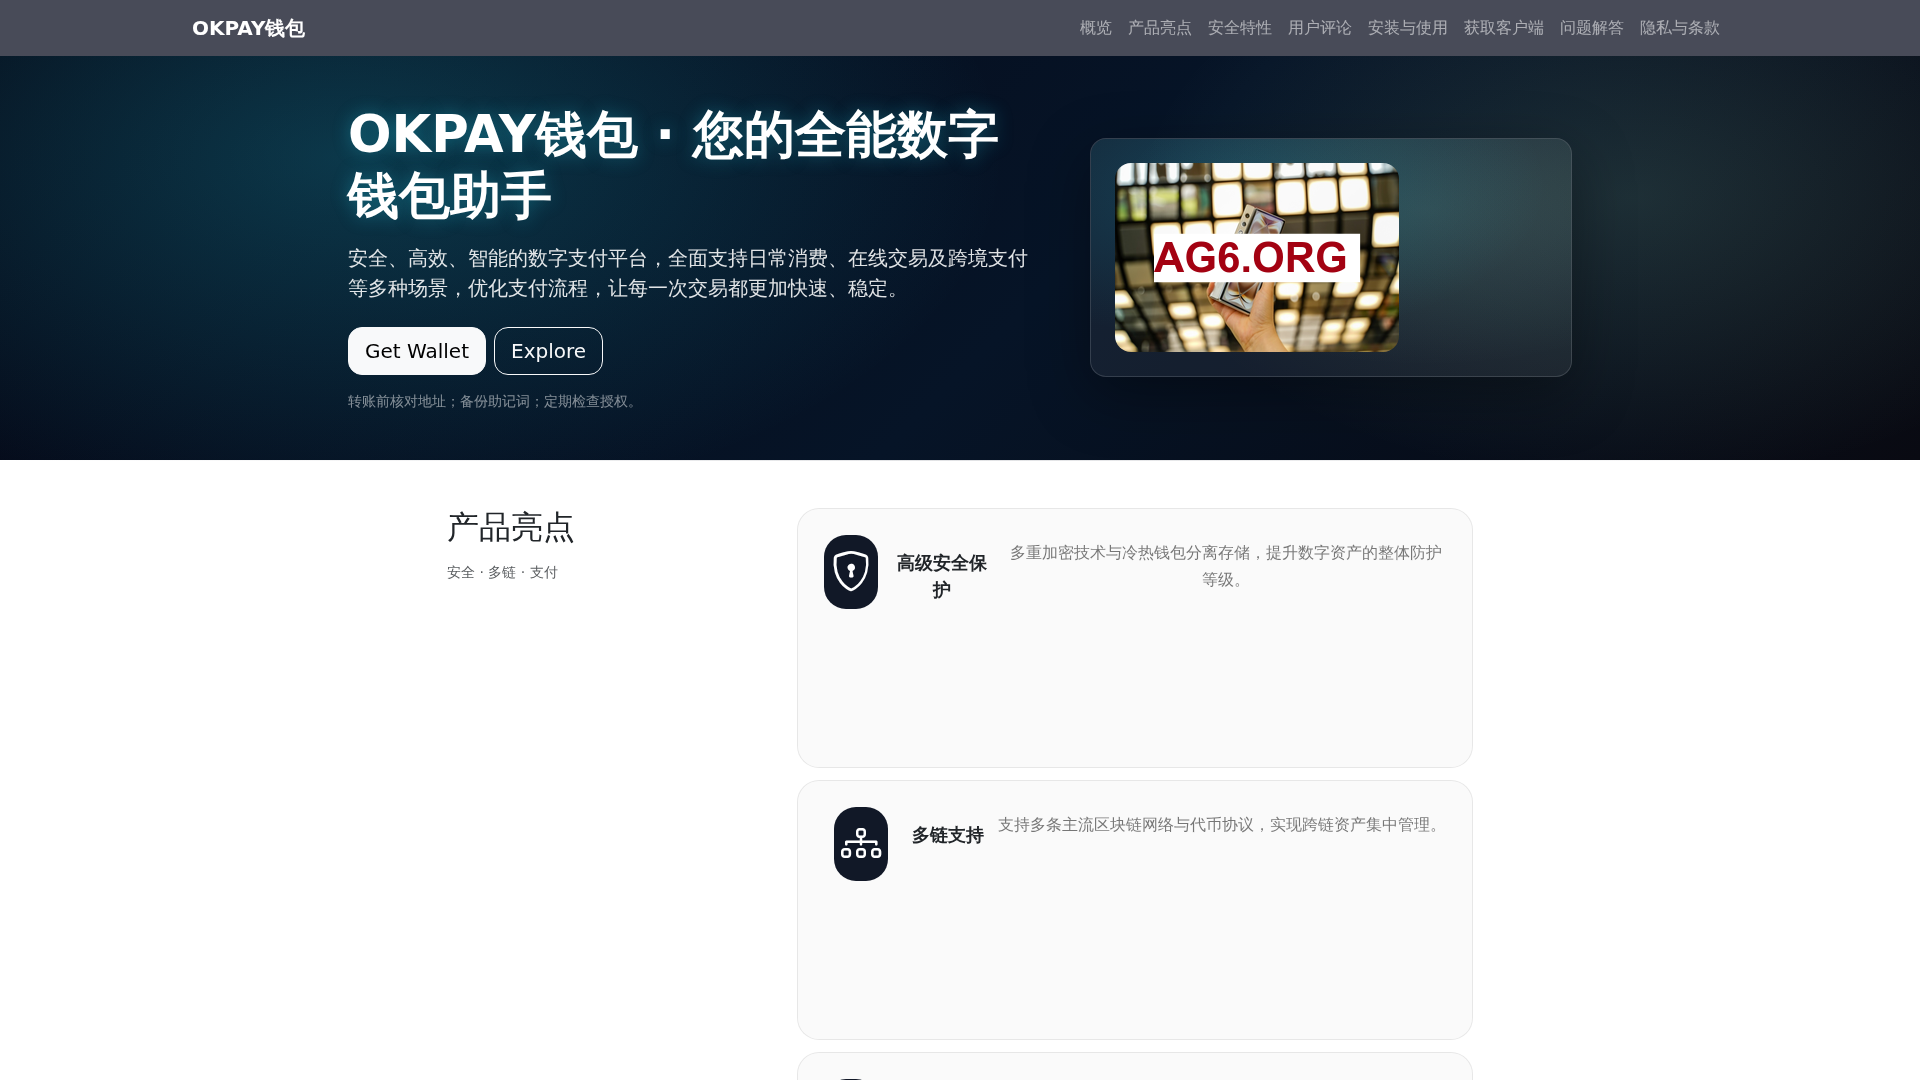Open 获取客户端 nav item
Viewport: 1920px width, 1080px height.
[x=1503, y=28]
